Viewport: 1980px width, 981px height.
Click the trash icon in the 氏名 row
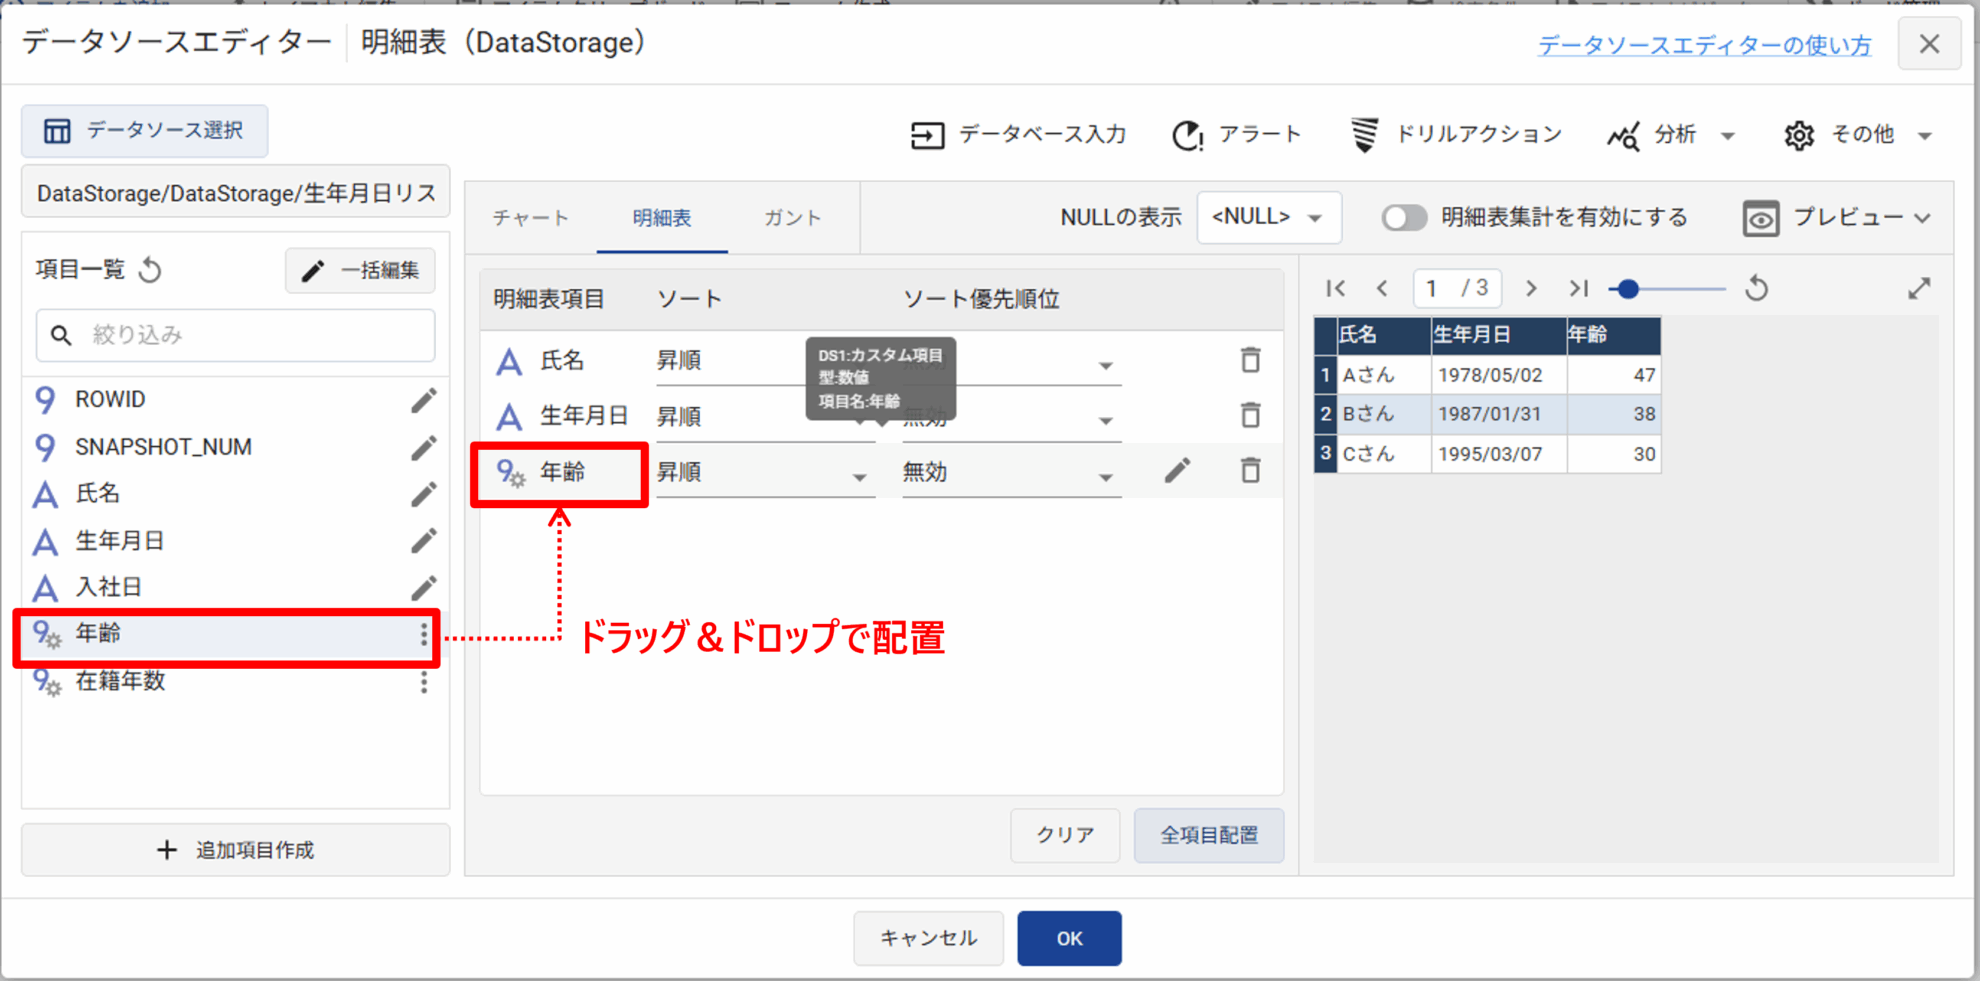1250,360
